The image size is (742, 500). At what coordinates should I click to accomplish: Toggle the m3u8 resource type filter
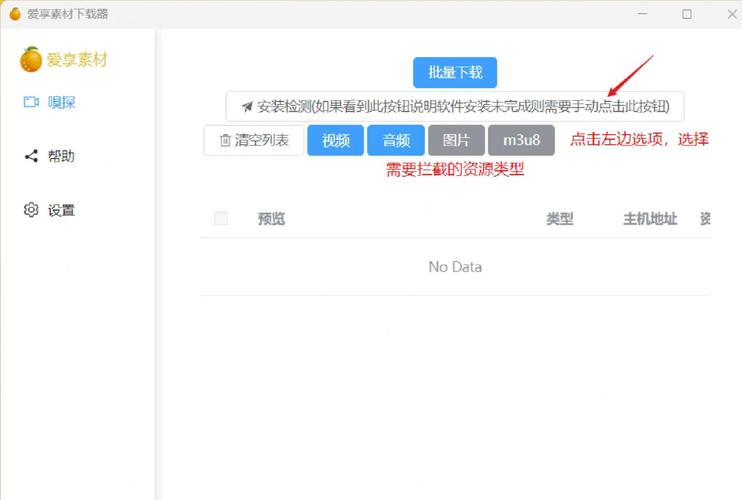pos(521,140)
